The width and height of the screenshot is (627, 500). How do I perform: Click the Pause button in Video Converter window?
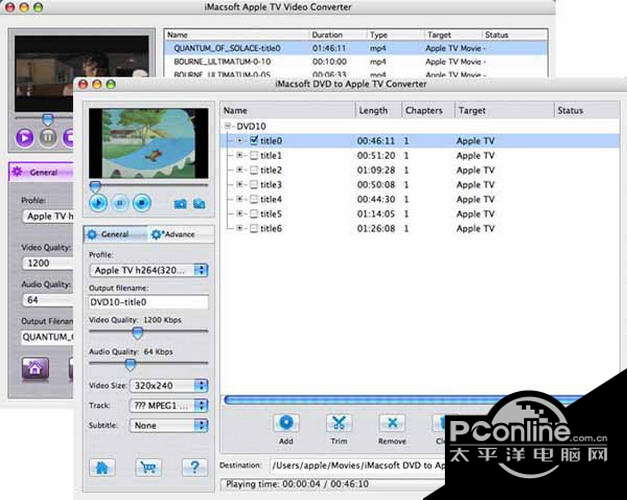click(48, 138)
